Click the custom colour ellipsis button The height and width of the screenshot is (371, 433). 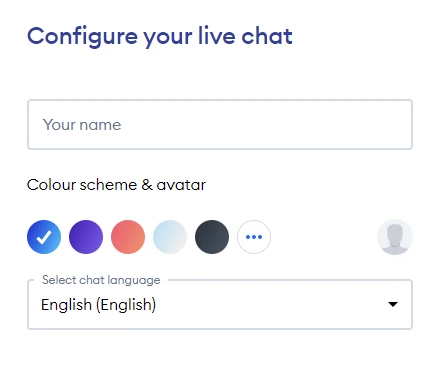[x=254, y=237]
